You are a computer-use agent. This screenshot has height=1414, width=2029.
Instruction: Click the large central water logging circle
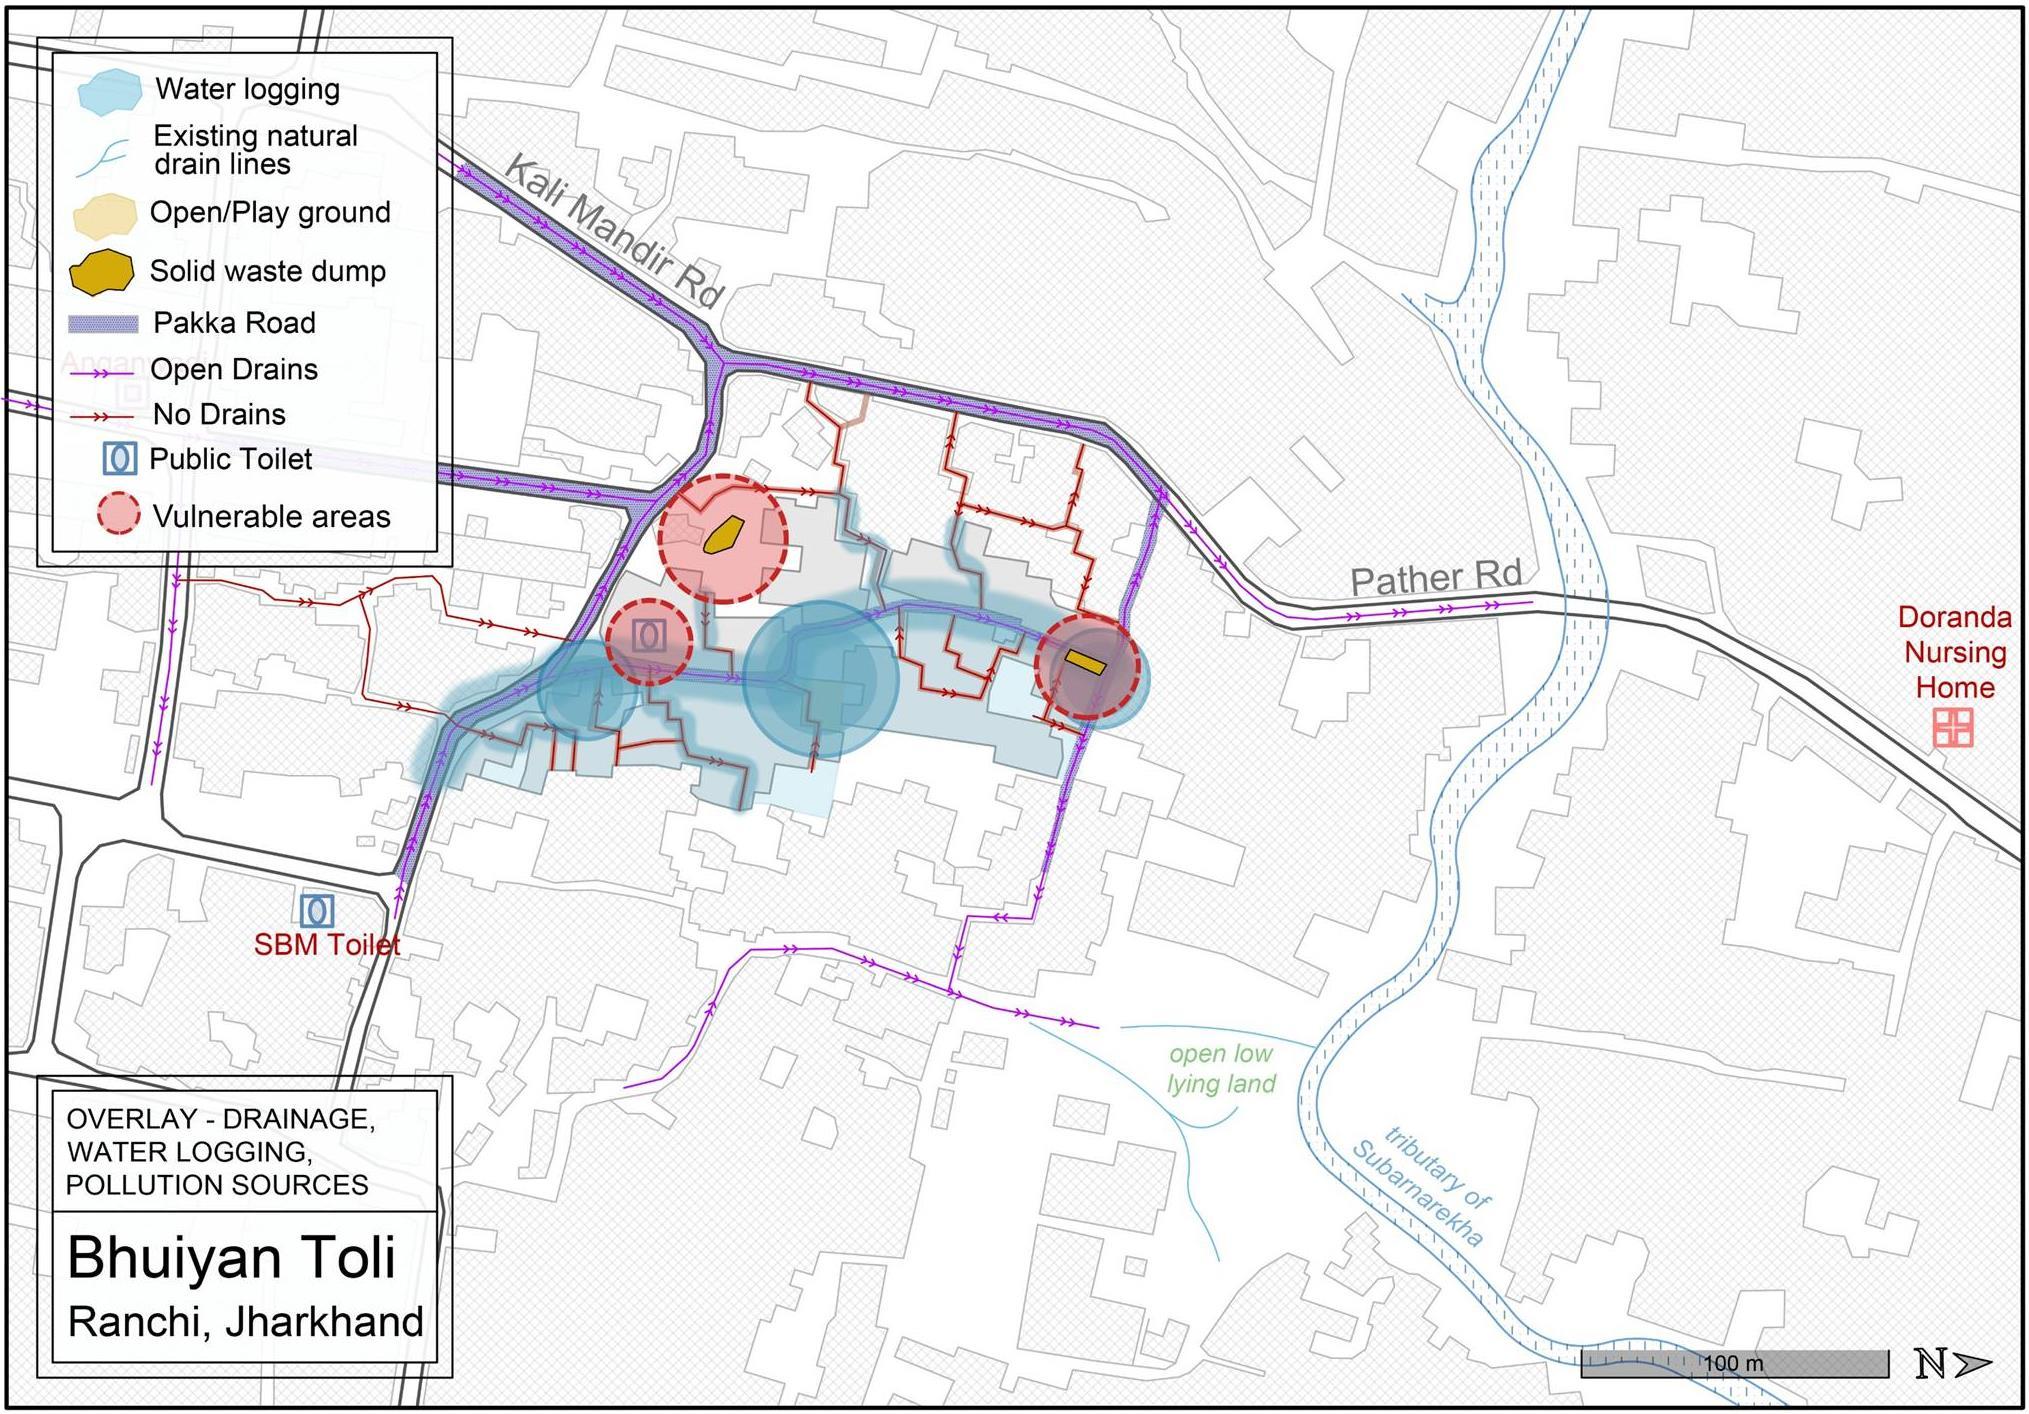coord(820,678)
